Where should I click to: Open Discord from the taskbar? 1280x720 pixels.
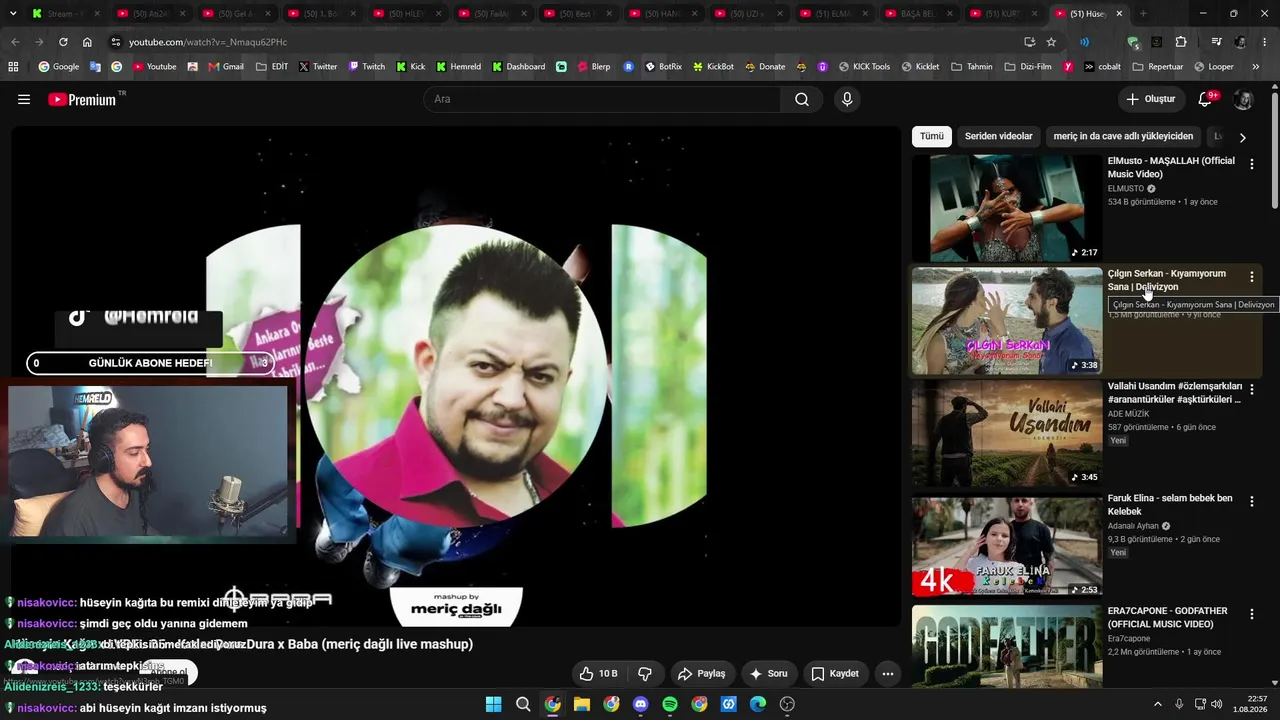[641, 704]
